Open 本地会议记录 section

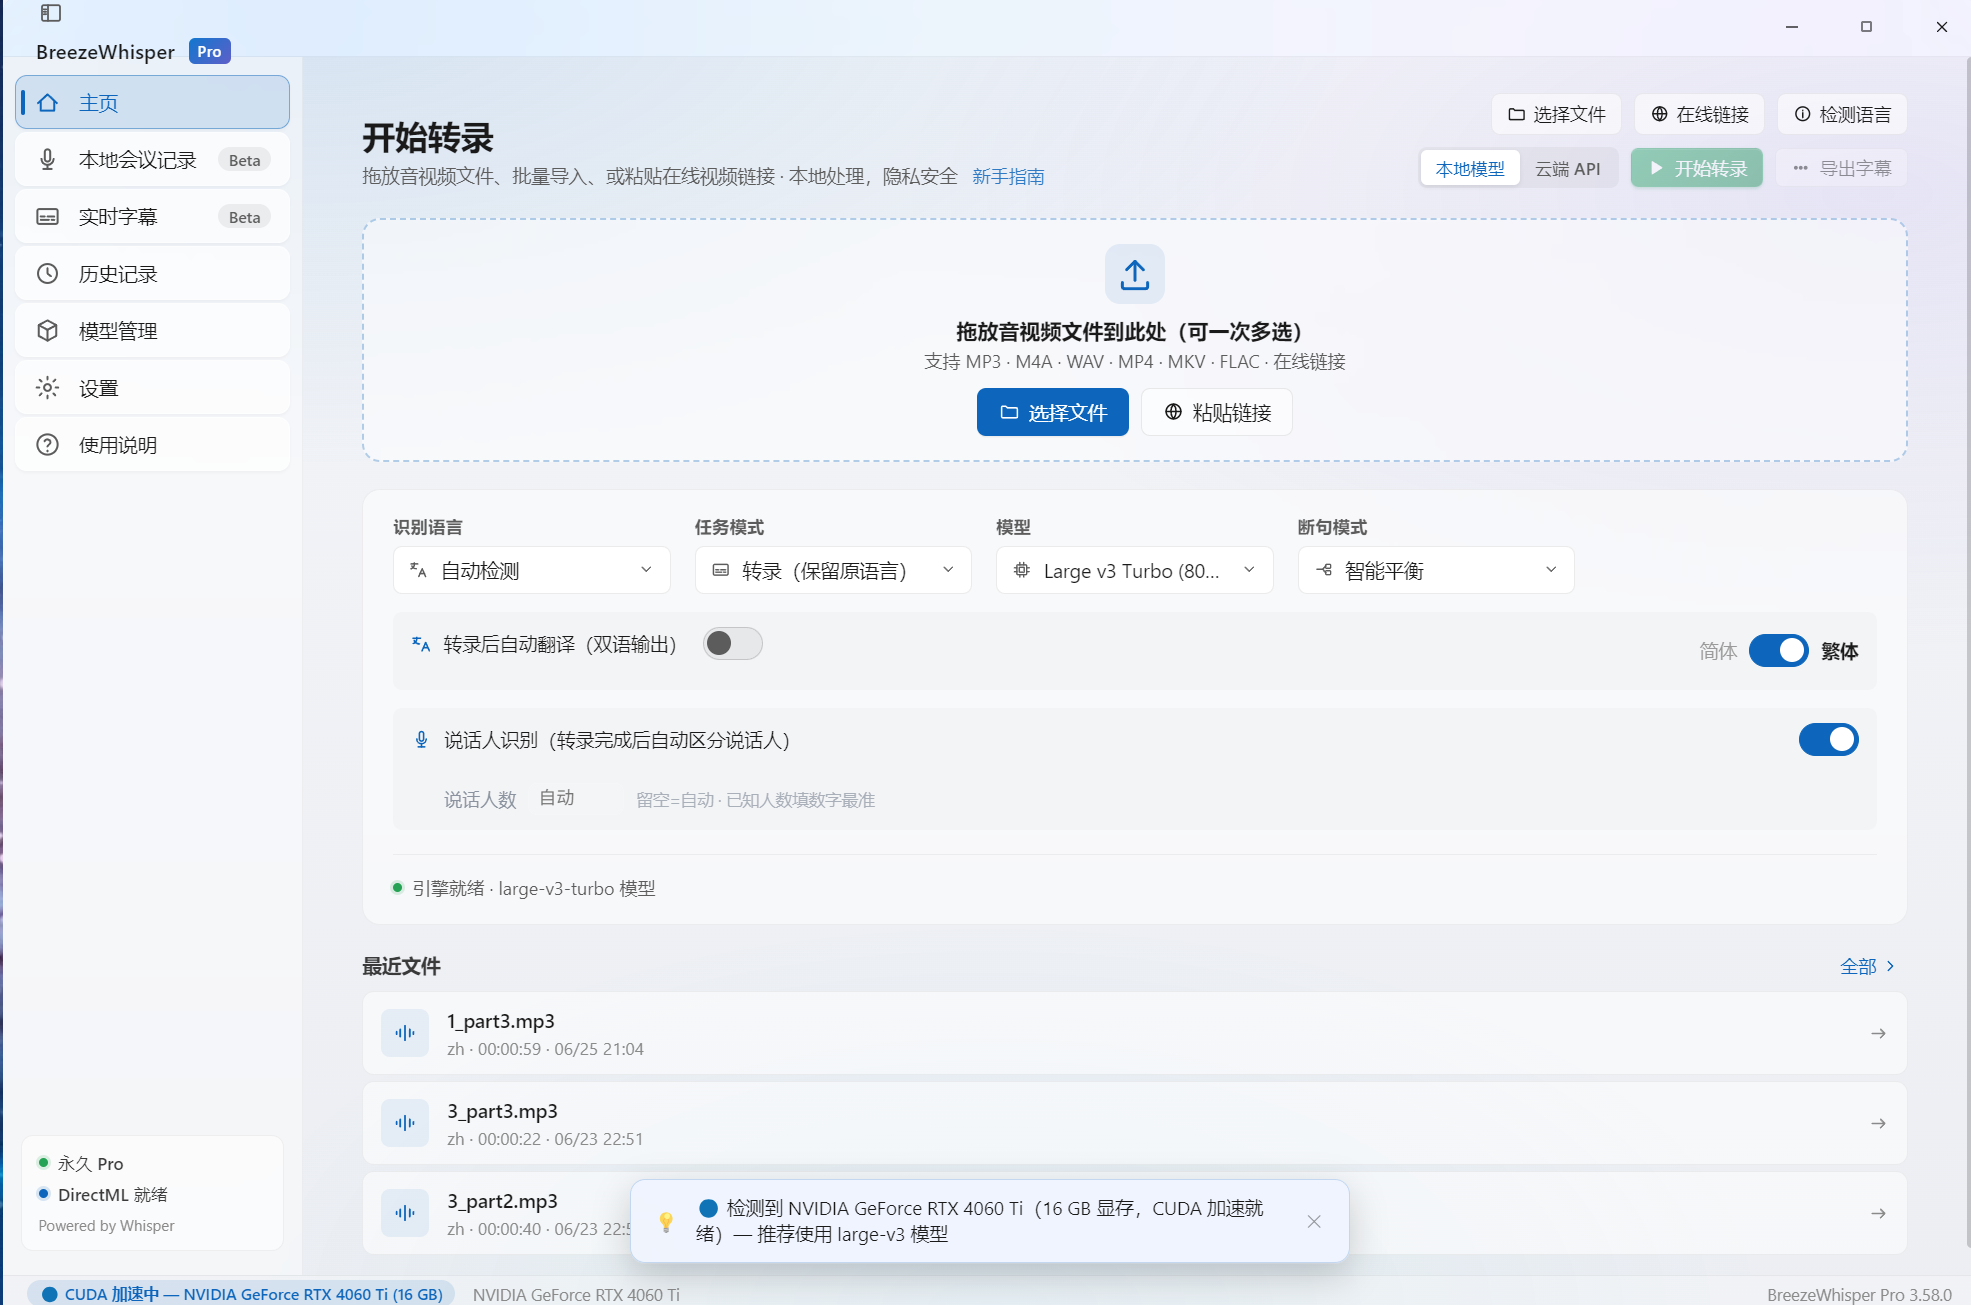tap(152, 160)
